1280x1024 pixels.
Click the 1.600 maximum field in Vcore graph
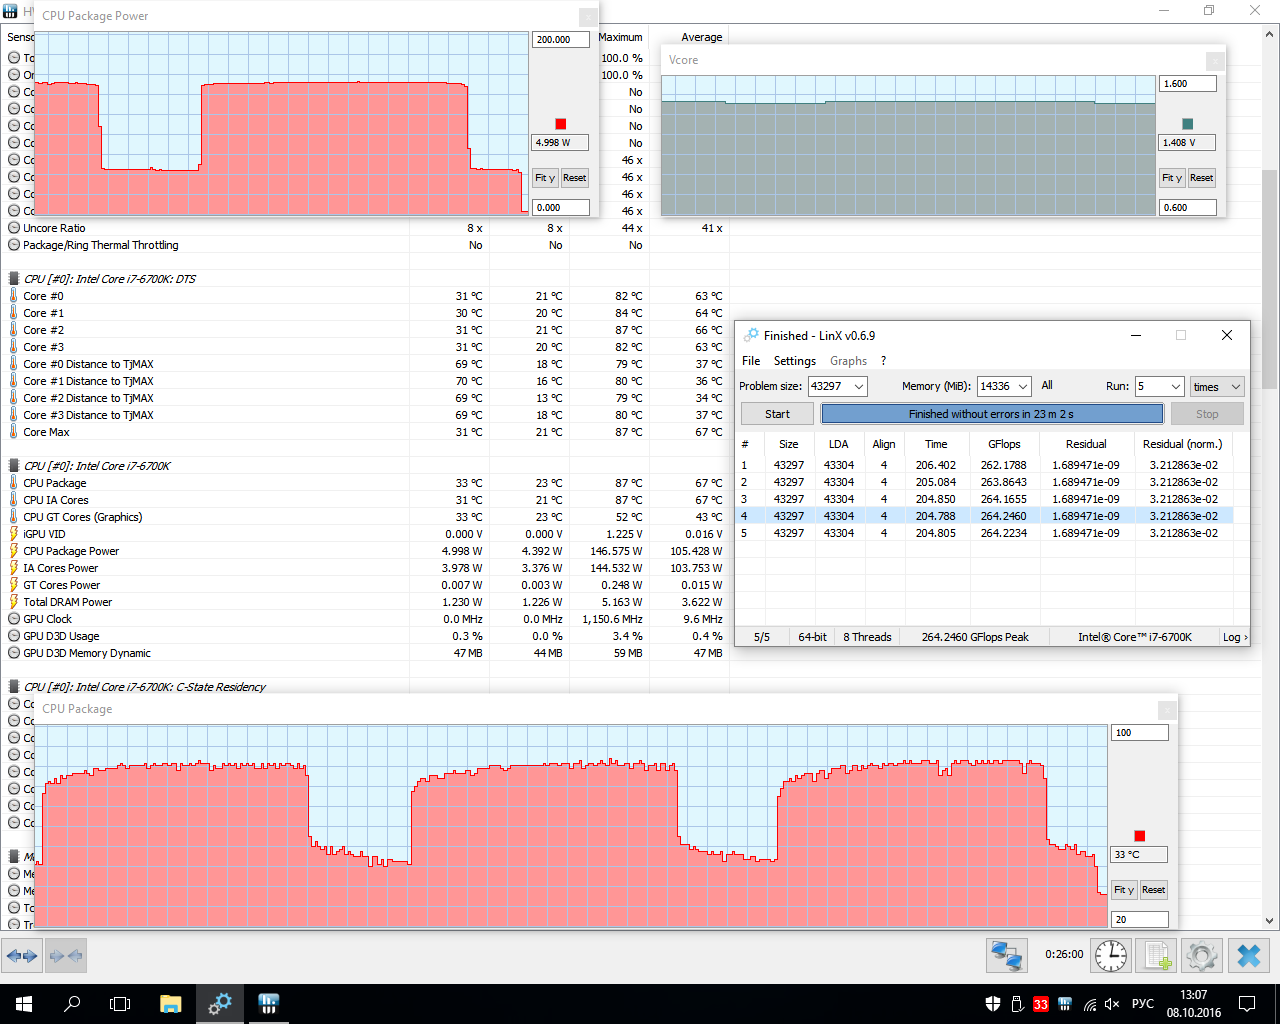[x=1187, y=84]
